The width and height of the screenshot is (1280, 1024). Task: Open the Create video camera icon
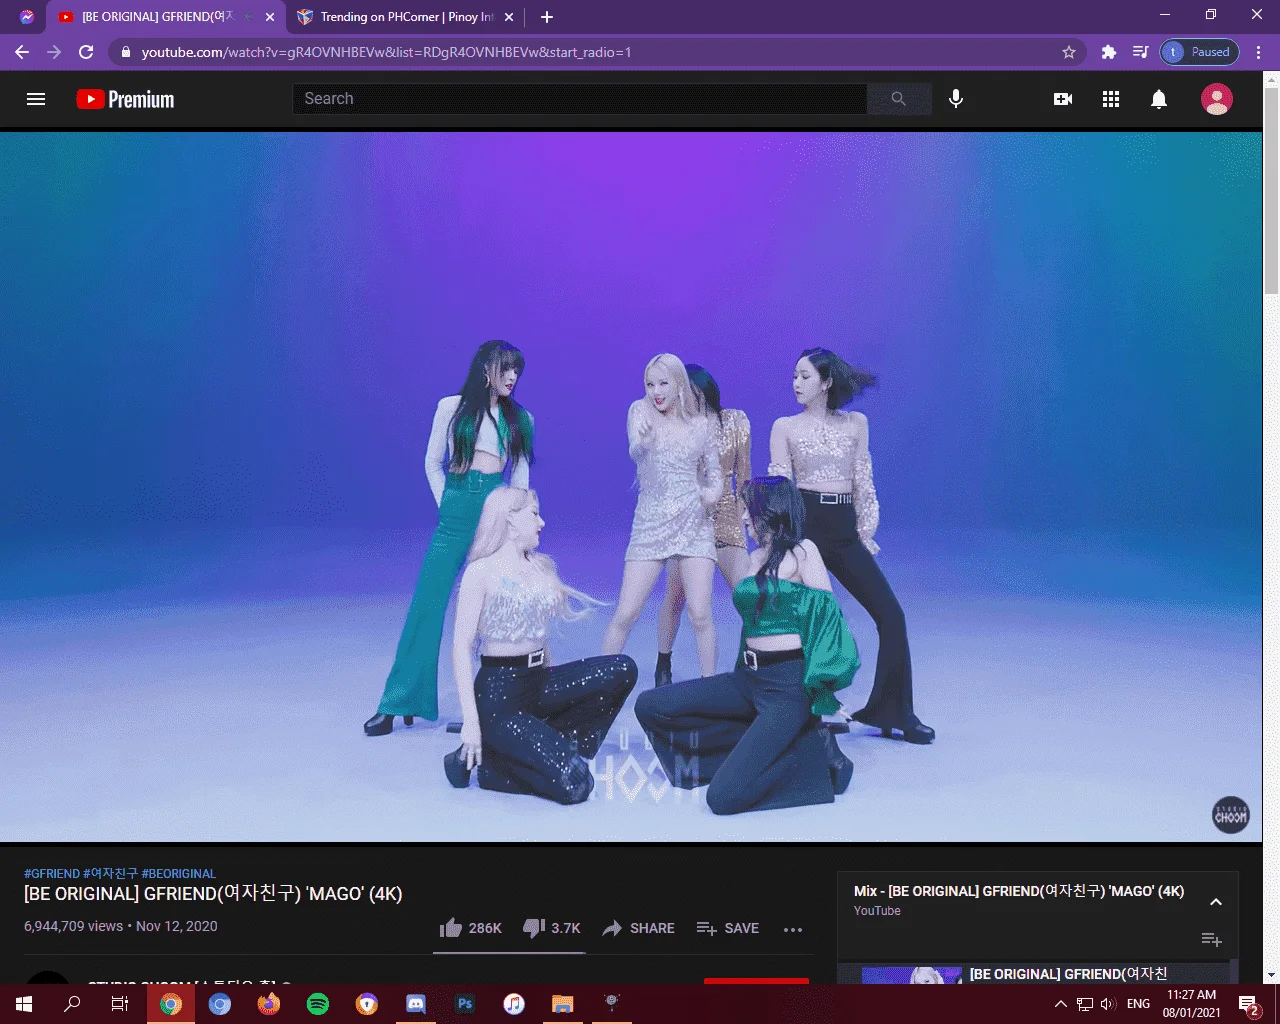[1063, 99]
